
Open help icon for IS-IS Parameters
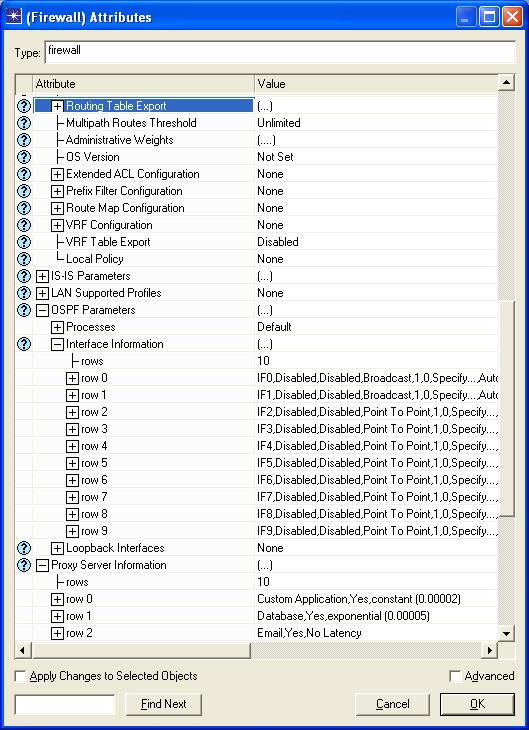pos(24,276)
